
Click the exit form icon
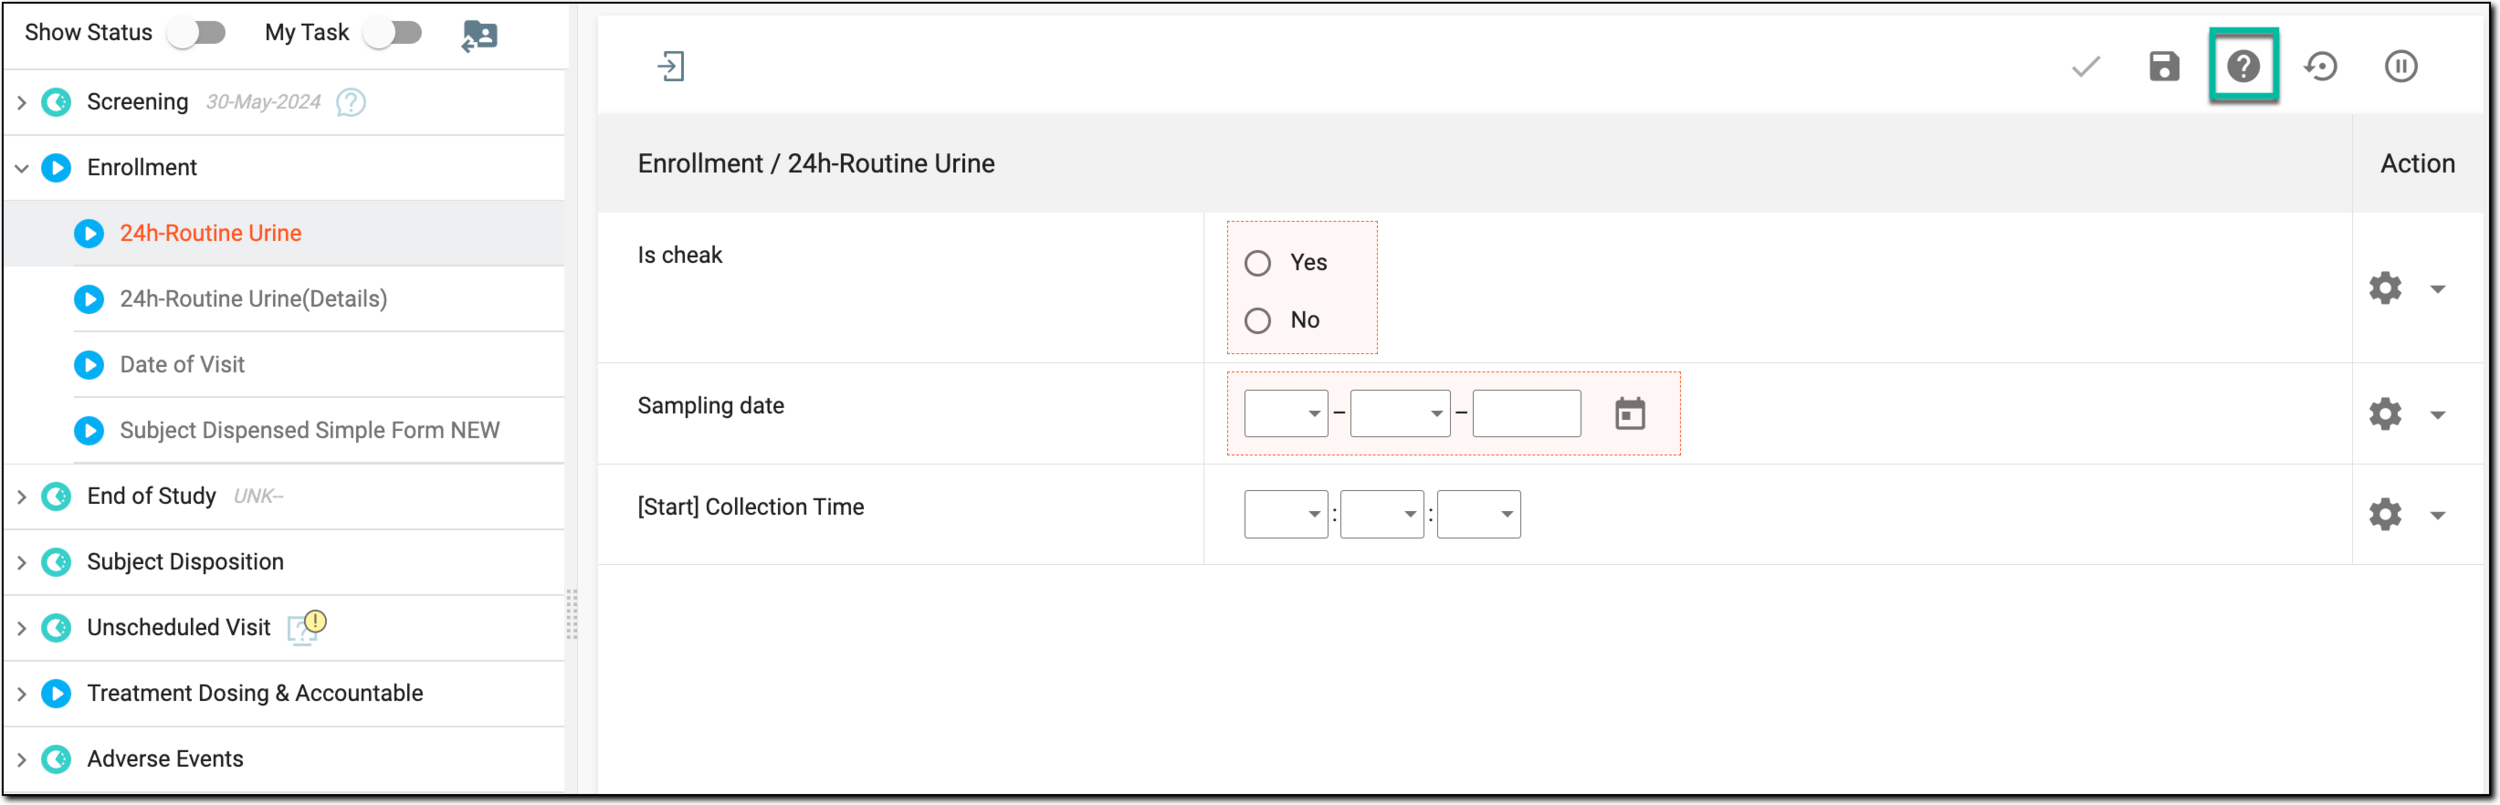click(671, 67)
